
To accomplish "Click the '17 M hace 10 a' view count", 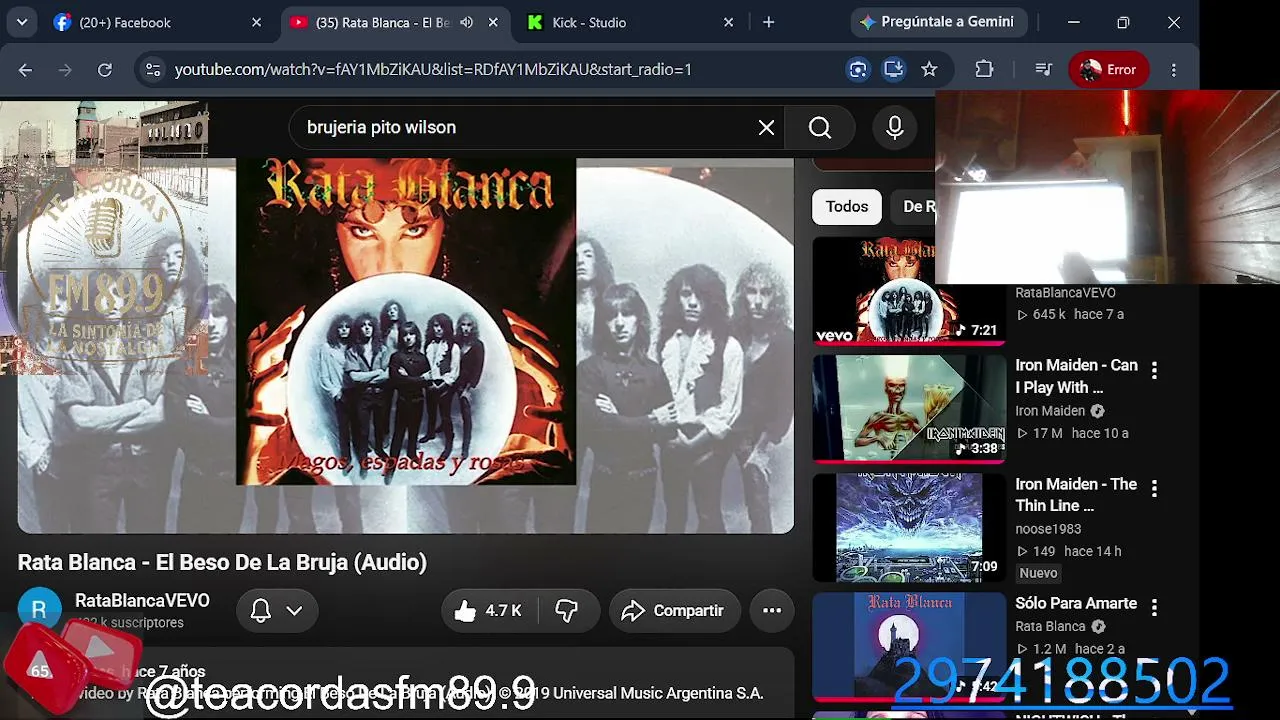I will [1072, 433].
